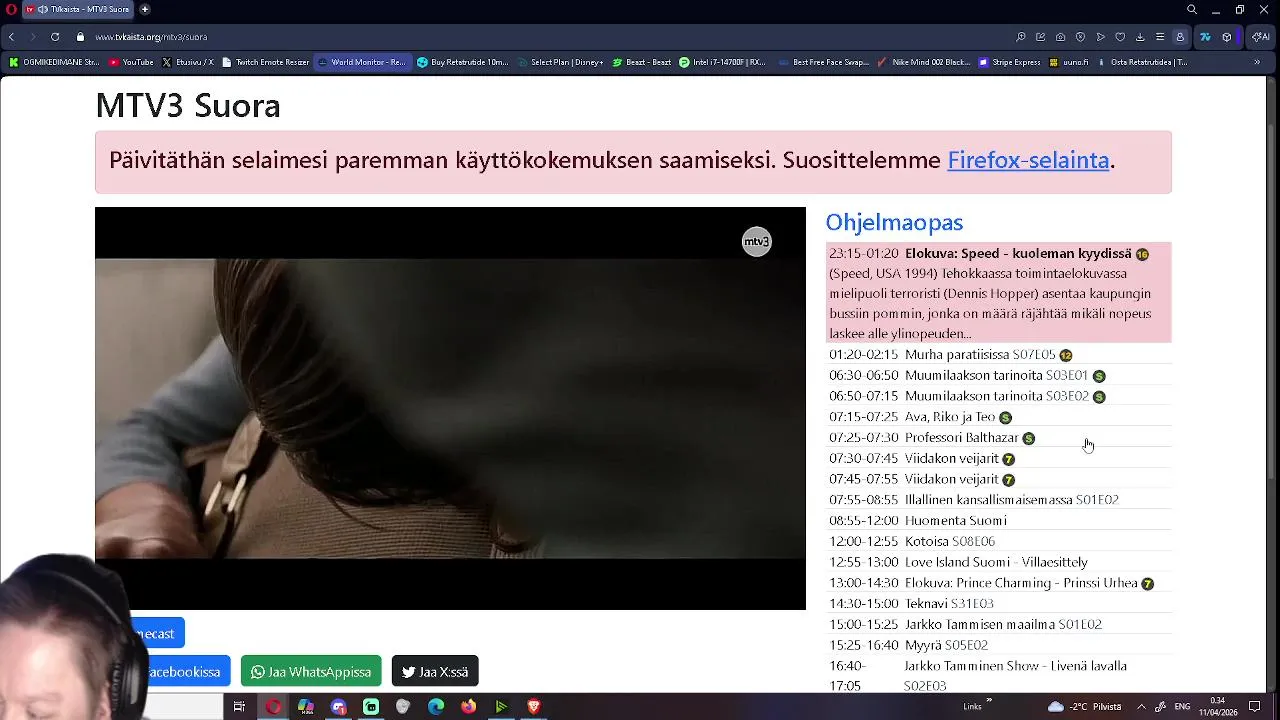The width and height of the screenshot is (1280, 720).
Task: Open Stripe Express bookmark
Action: tap(1009, 62)
